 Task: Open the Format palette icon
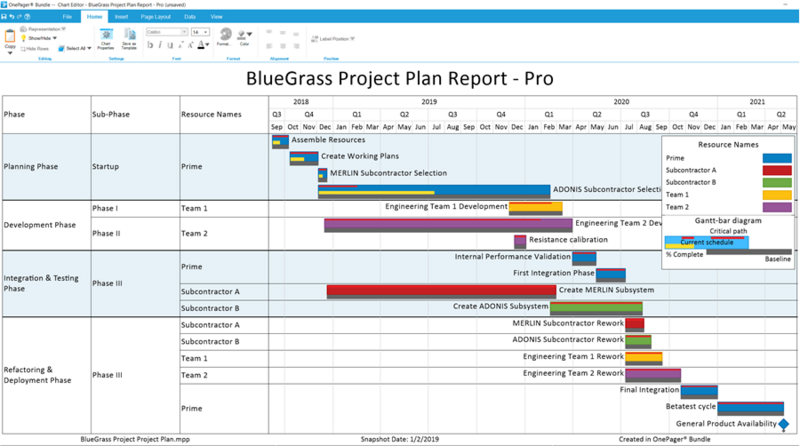(x=224, y=34)
